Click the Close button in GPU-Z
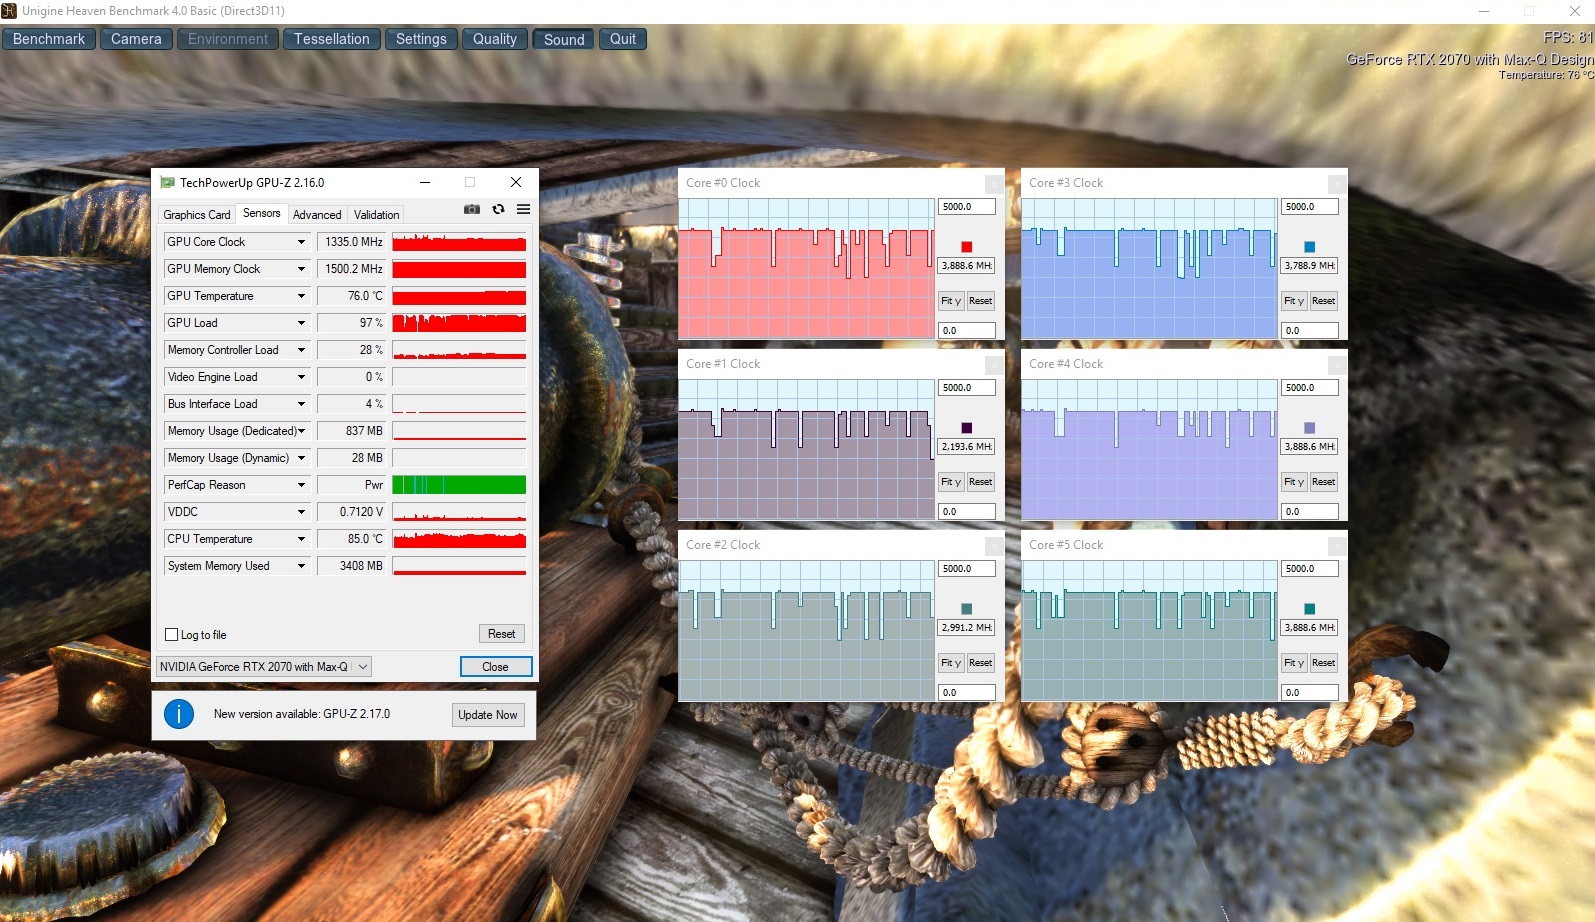This screenshot has width=1595, height=922. click(x=495, y=667)
